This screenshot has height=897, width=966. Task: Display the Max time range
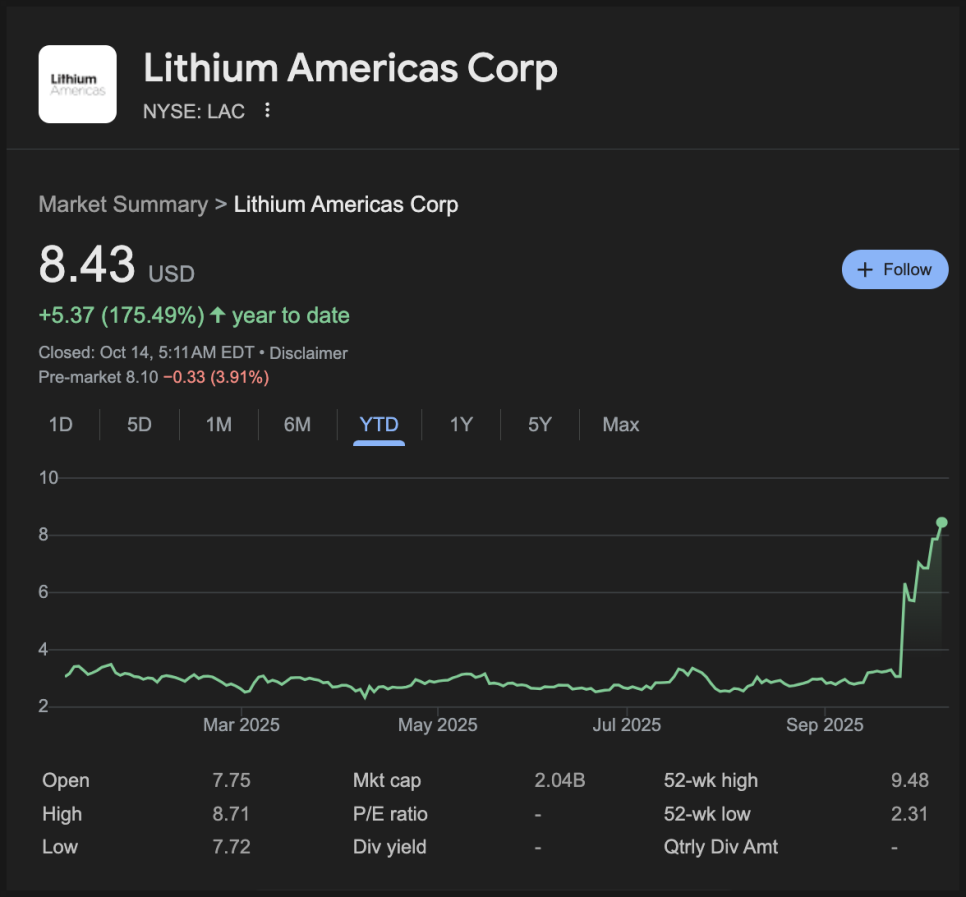click(620, 425)
